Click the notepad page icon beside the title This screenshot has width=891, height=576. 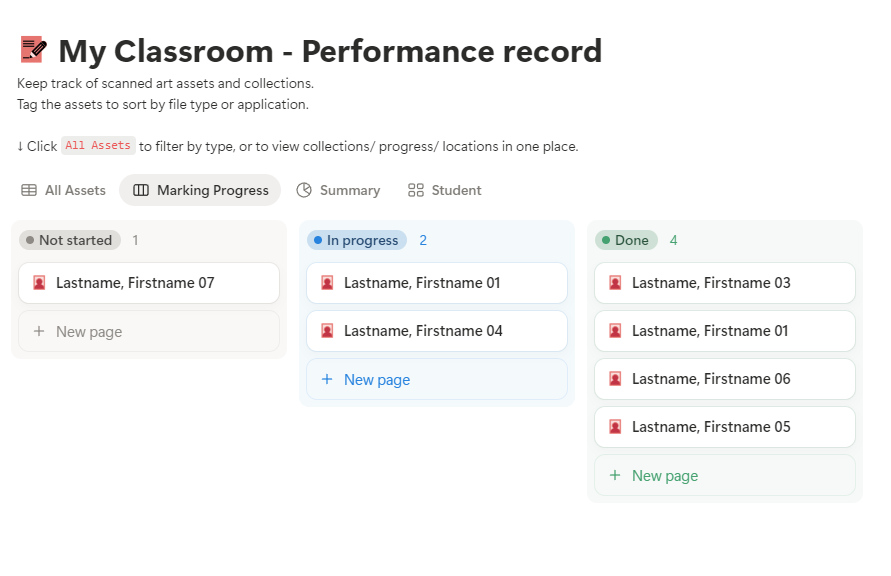(32, 51)
